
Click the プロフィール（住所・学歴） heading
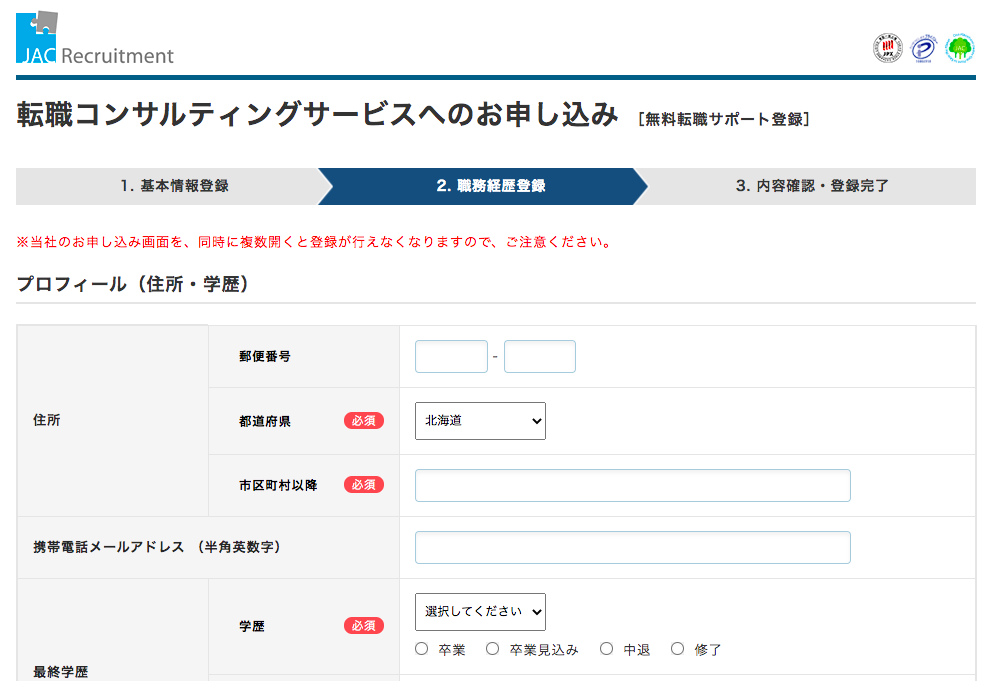click(x=134, y=284)
